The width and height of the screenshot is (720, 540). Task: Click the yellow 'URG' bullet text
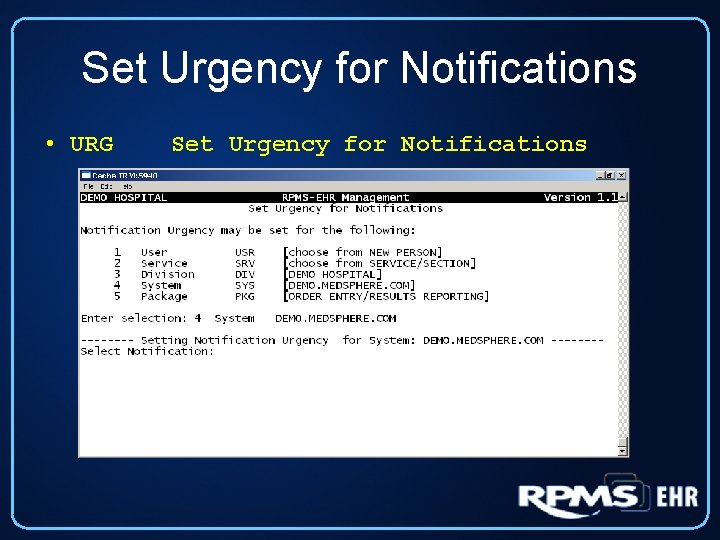tap(91, 144)
